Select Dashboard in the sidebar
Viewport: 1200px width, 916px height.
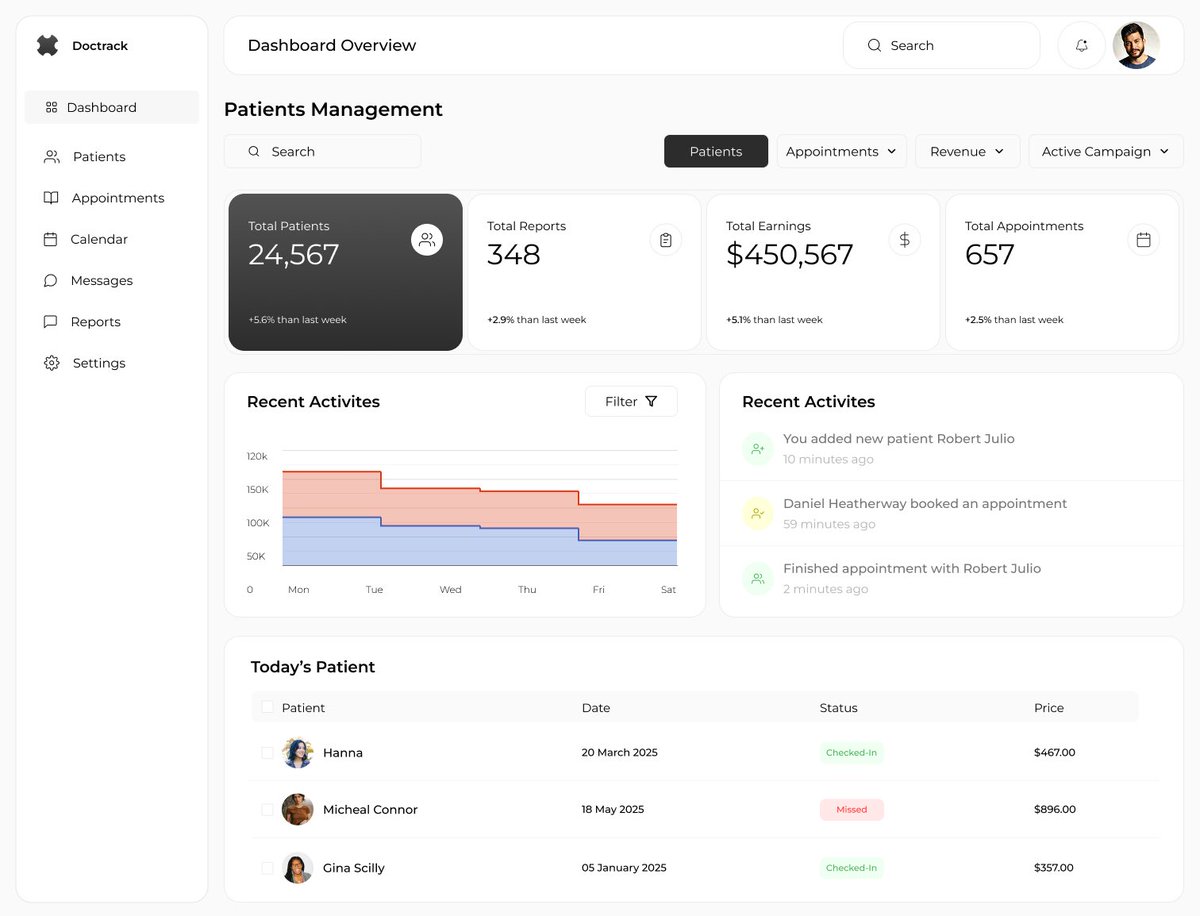pyautogui.click(x=112, y=107)
